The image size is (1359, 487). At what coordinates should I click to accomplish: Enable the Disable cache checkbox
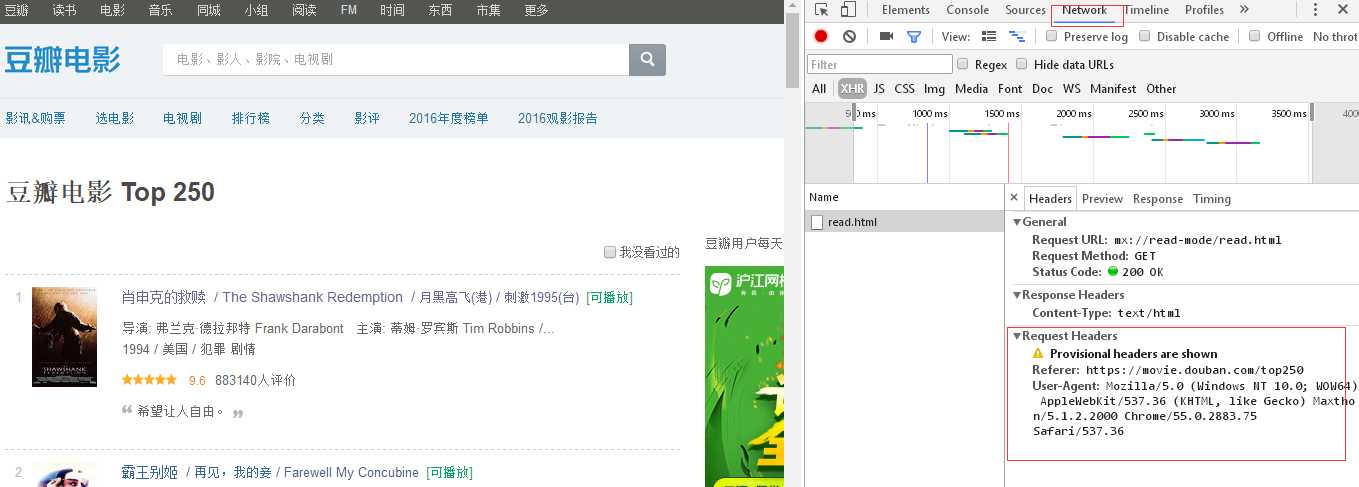click(x=1145, y=36)
